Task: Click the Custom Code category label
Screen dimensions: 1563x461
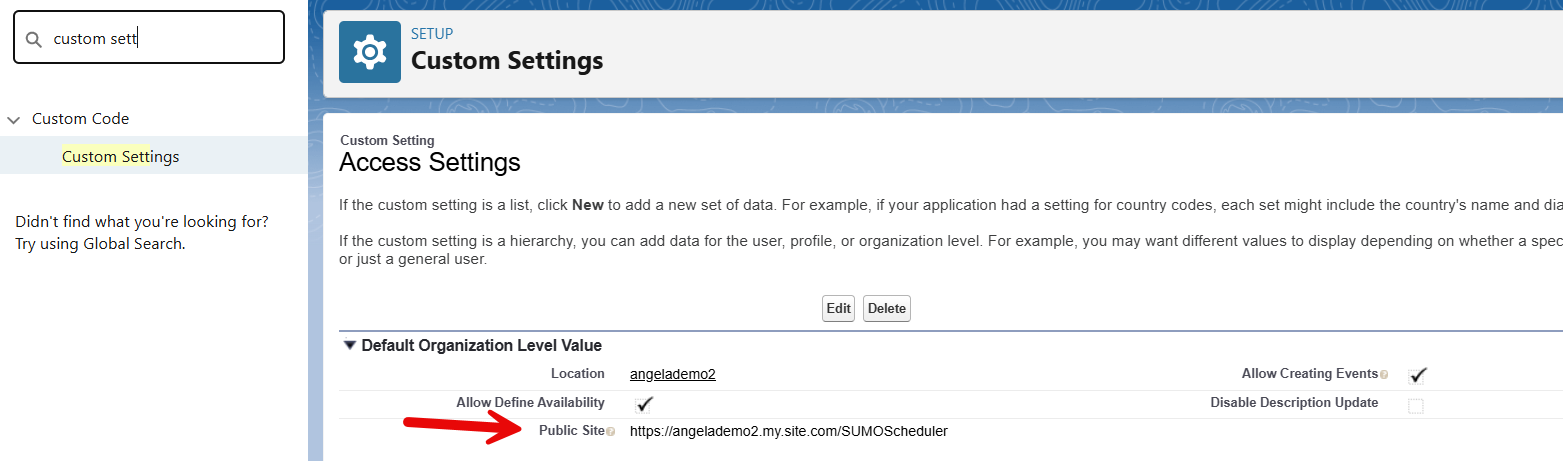Action: (x=80, y=119)
